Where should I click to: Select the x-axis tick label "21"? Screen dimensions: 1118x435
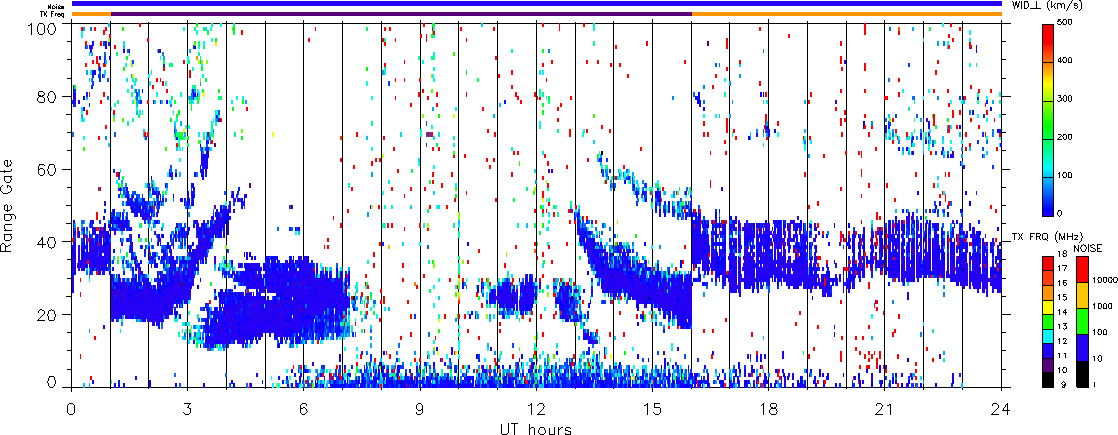click(x=885, y=409)
